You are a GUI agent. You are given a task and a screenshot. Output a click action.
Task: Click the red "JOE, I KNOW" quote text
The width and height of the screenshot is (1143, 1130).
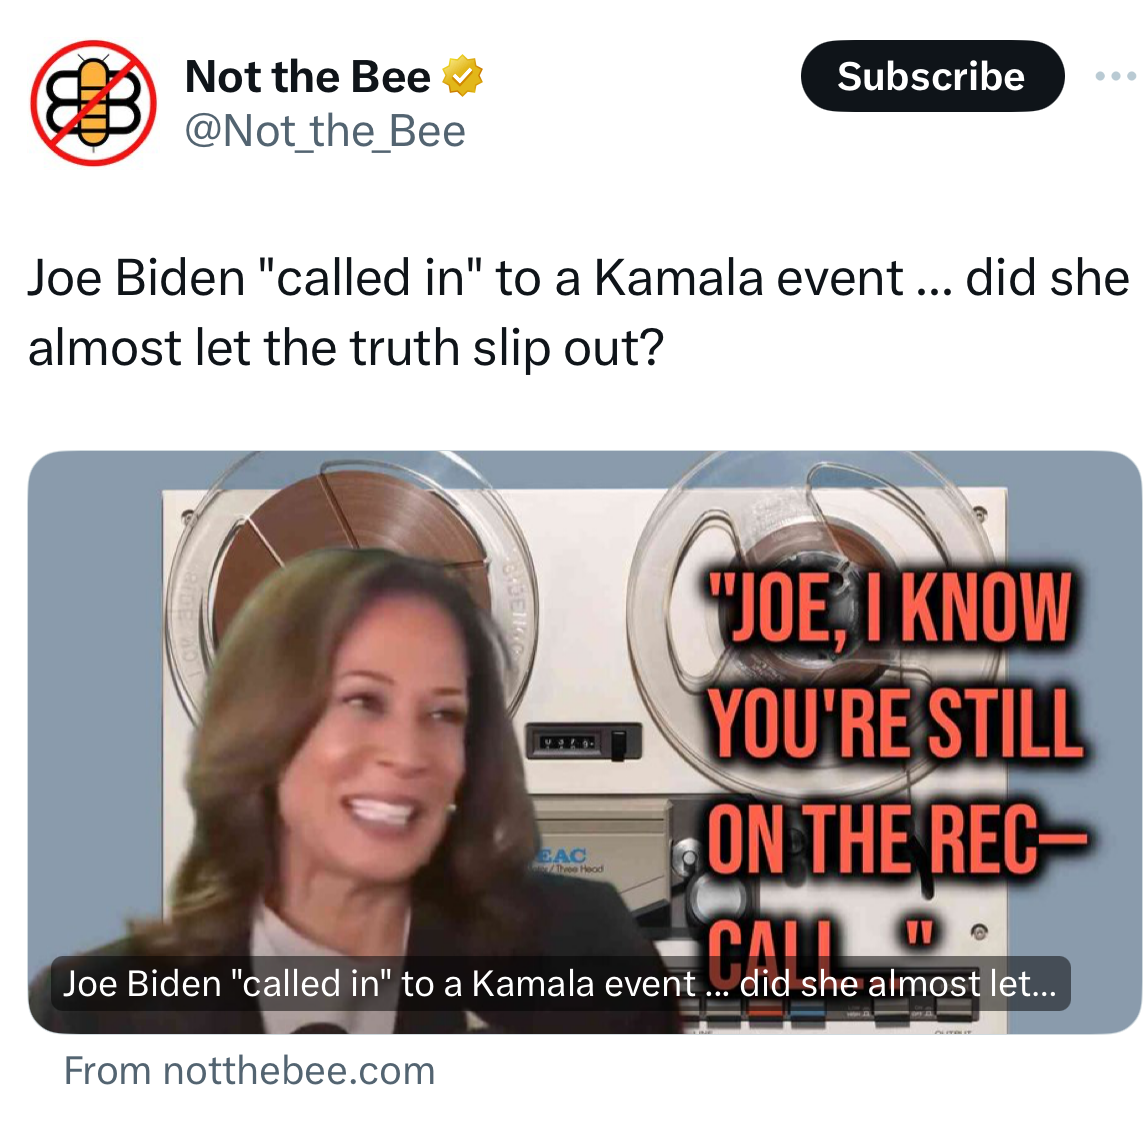pyautogui.click(x=889, y=607)
